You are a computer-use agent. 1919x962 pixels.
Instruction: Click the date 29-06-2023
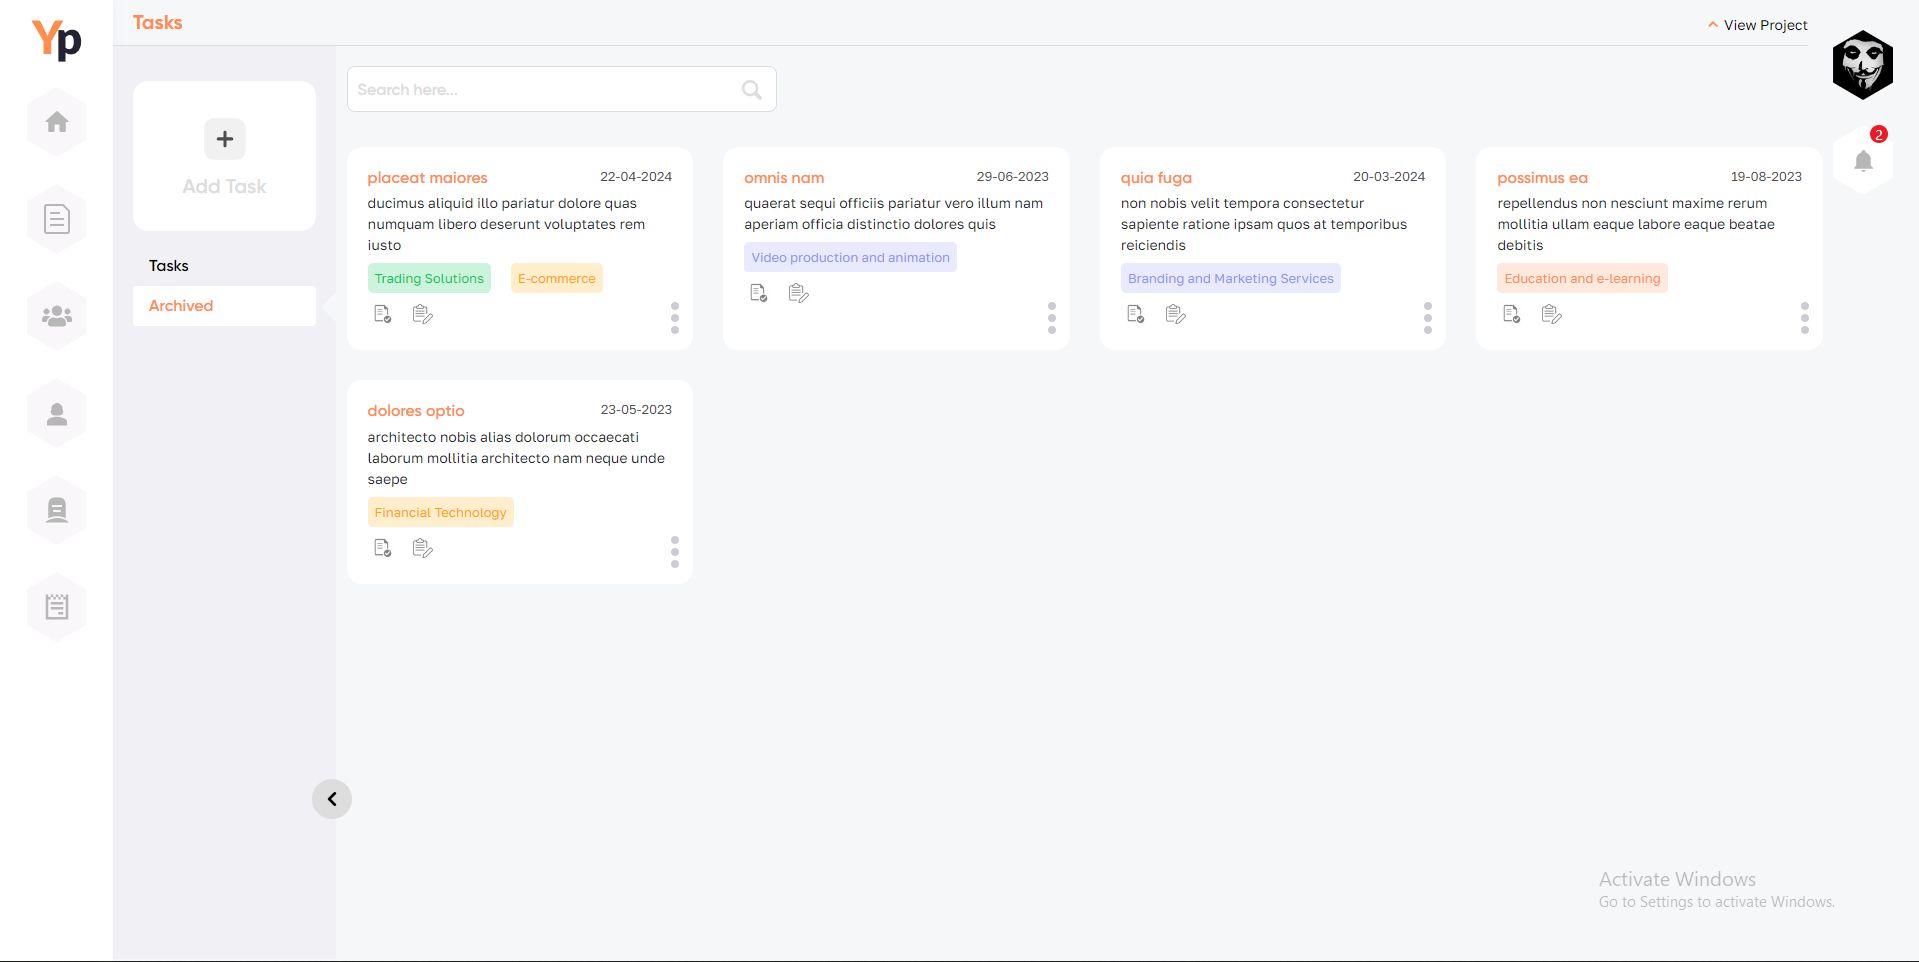point(1013,177)
